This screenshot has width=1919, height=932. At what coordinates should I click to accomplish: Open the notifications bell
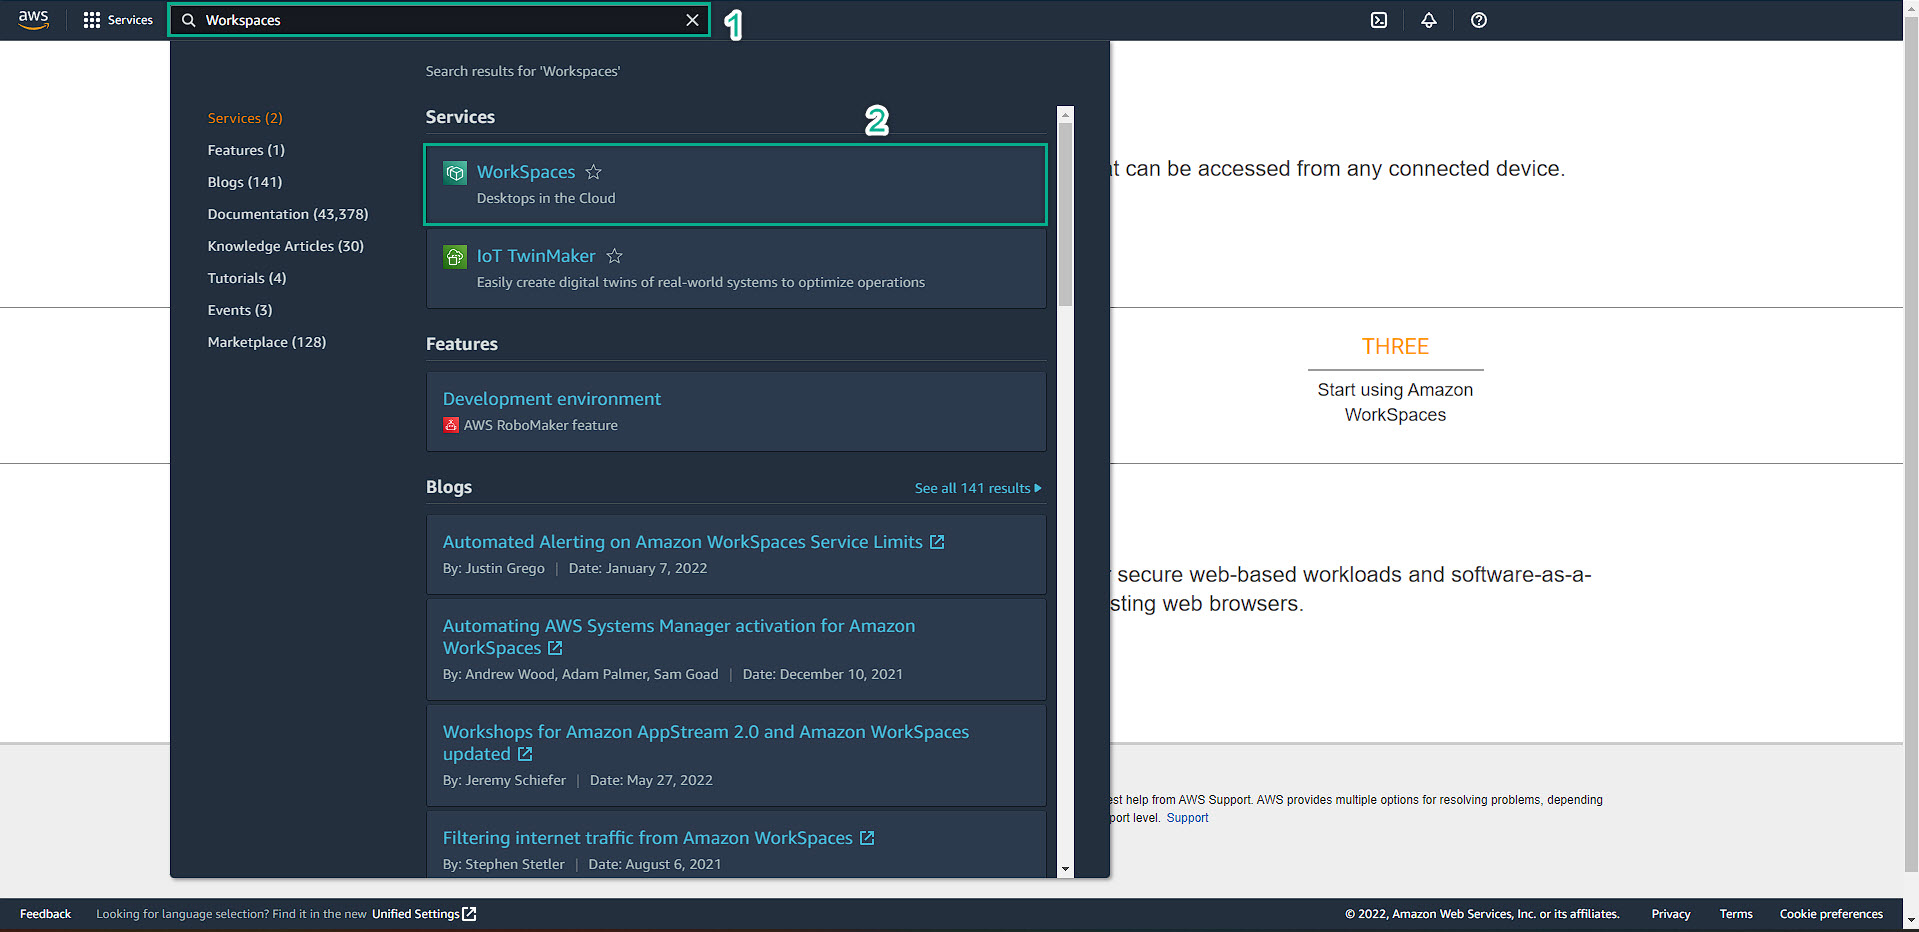coord(1428,19)
